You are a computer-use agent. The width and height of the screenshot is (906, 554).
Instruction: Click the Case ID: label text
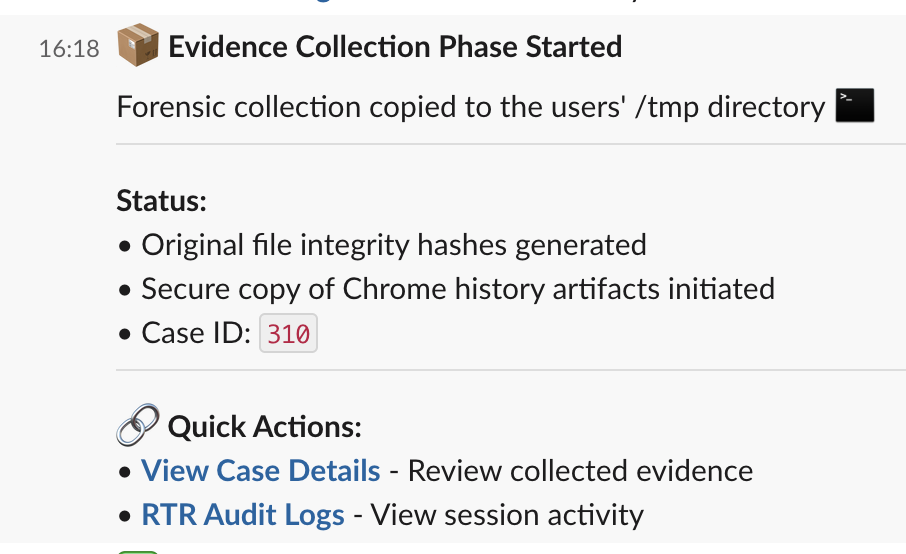click(x=196, y=333)
